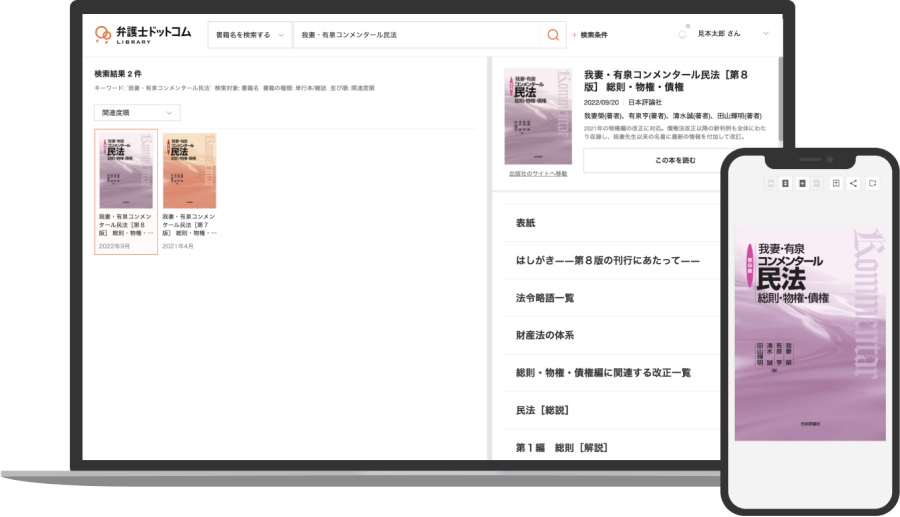Click 第7版 result title text

(x=189, y=225)
